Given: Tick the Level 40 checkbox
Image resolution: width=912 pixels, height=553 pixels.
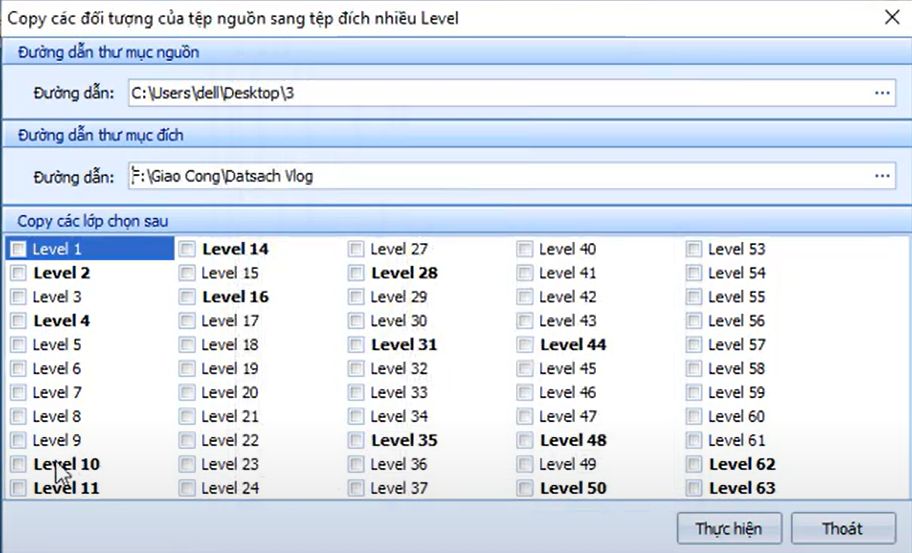Looking at the screenshot, I should coord(525,249).
